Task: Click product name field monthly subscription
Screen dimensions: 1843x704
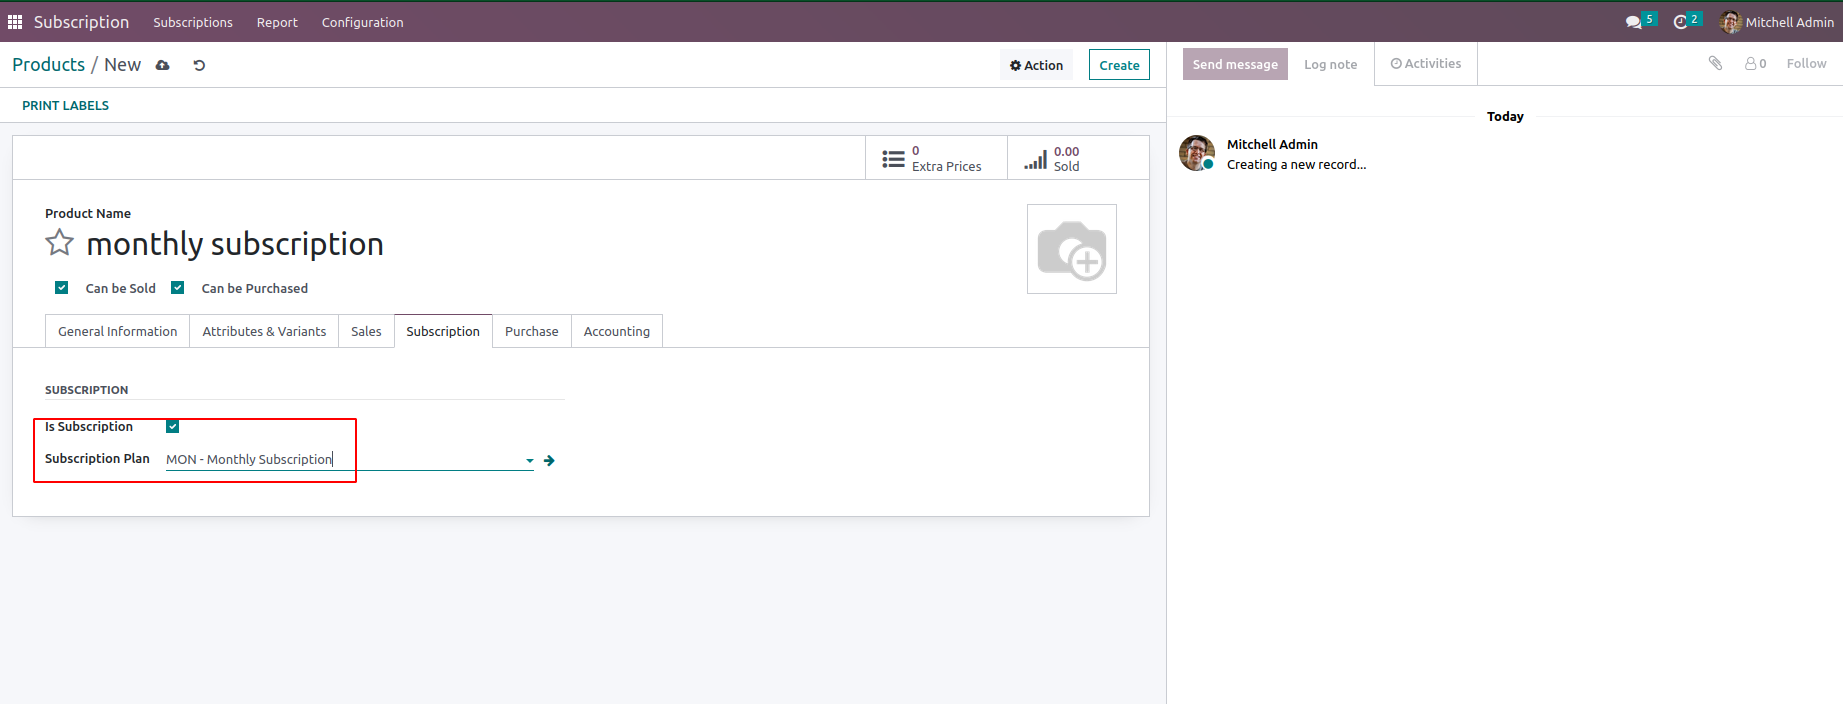Action: click(235, 244)
